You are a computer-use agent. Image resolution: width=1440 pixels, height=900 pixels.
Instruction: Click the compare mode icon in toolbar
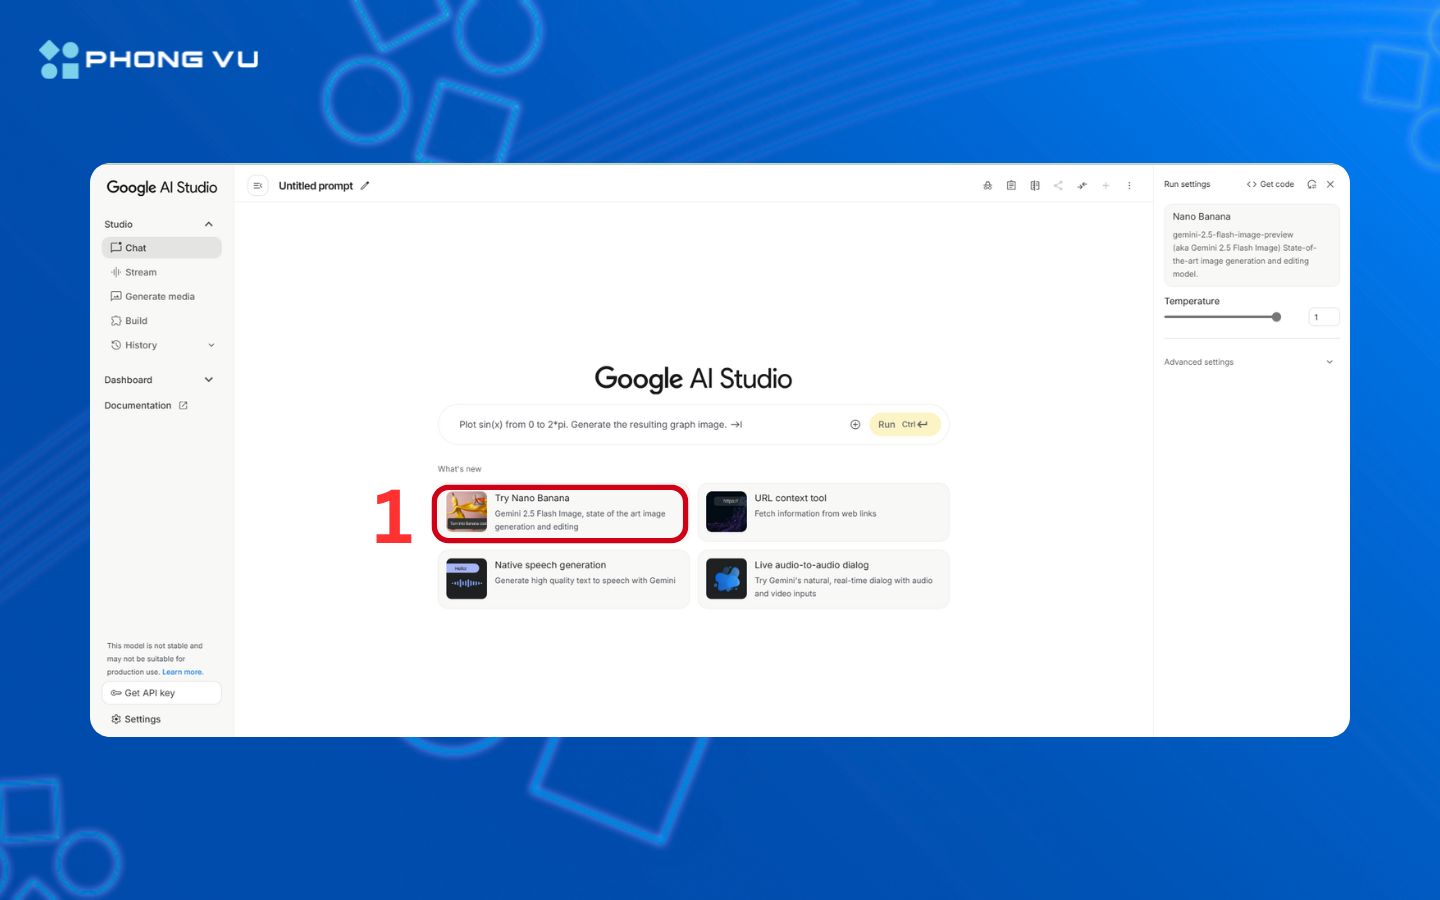click(x=1034, y=186)
